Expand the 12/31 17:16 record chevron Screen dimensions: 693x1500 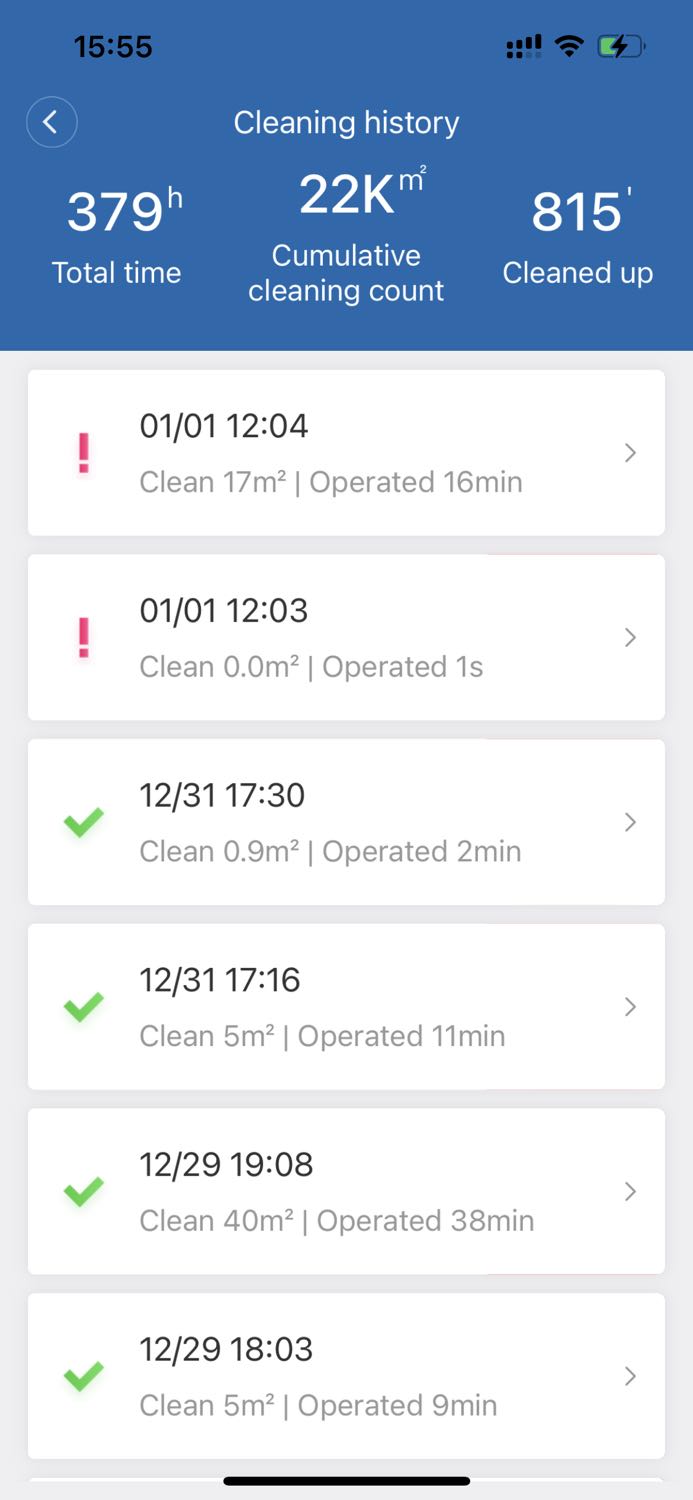pos(630,1006)
